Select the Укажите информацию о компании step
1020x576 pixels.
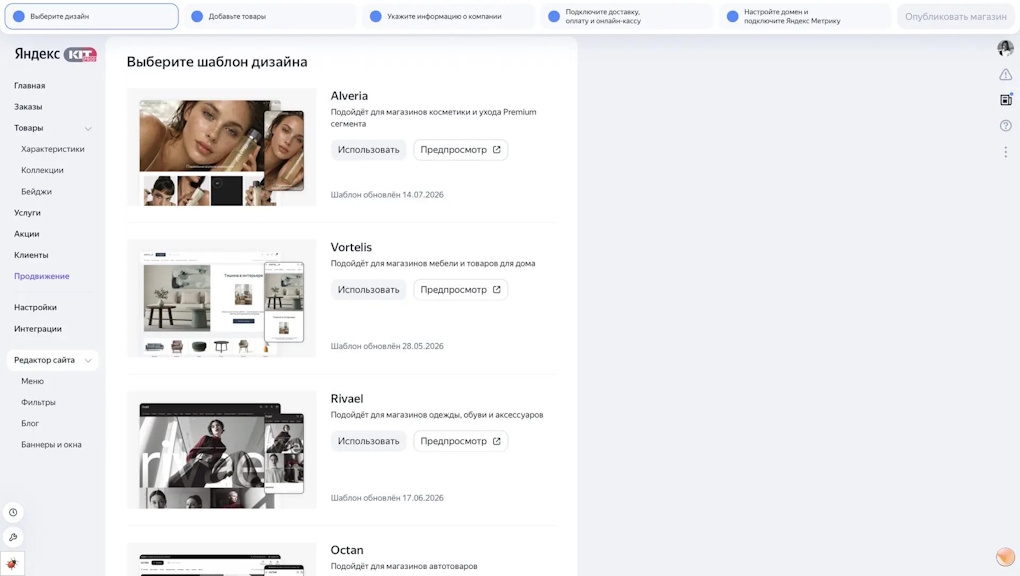tap(449, 16)
